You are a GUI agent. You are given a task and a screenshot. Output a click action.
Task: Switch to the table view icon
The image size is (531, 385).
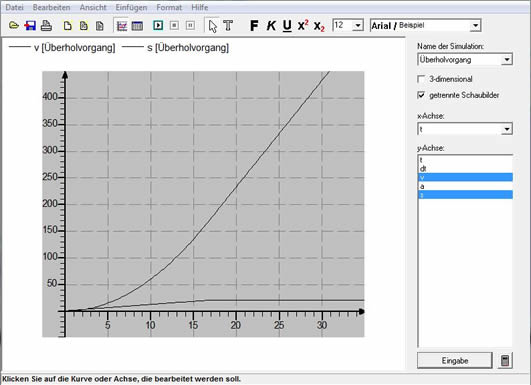pyautogui.click(x=137, y=25)
